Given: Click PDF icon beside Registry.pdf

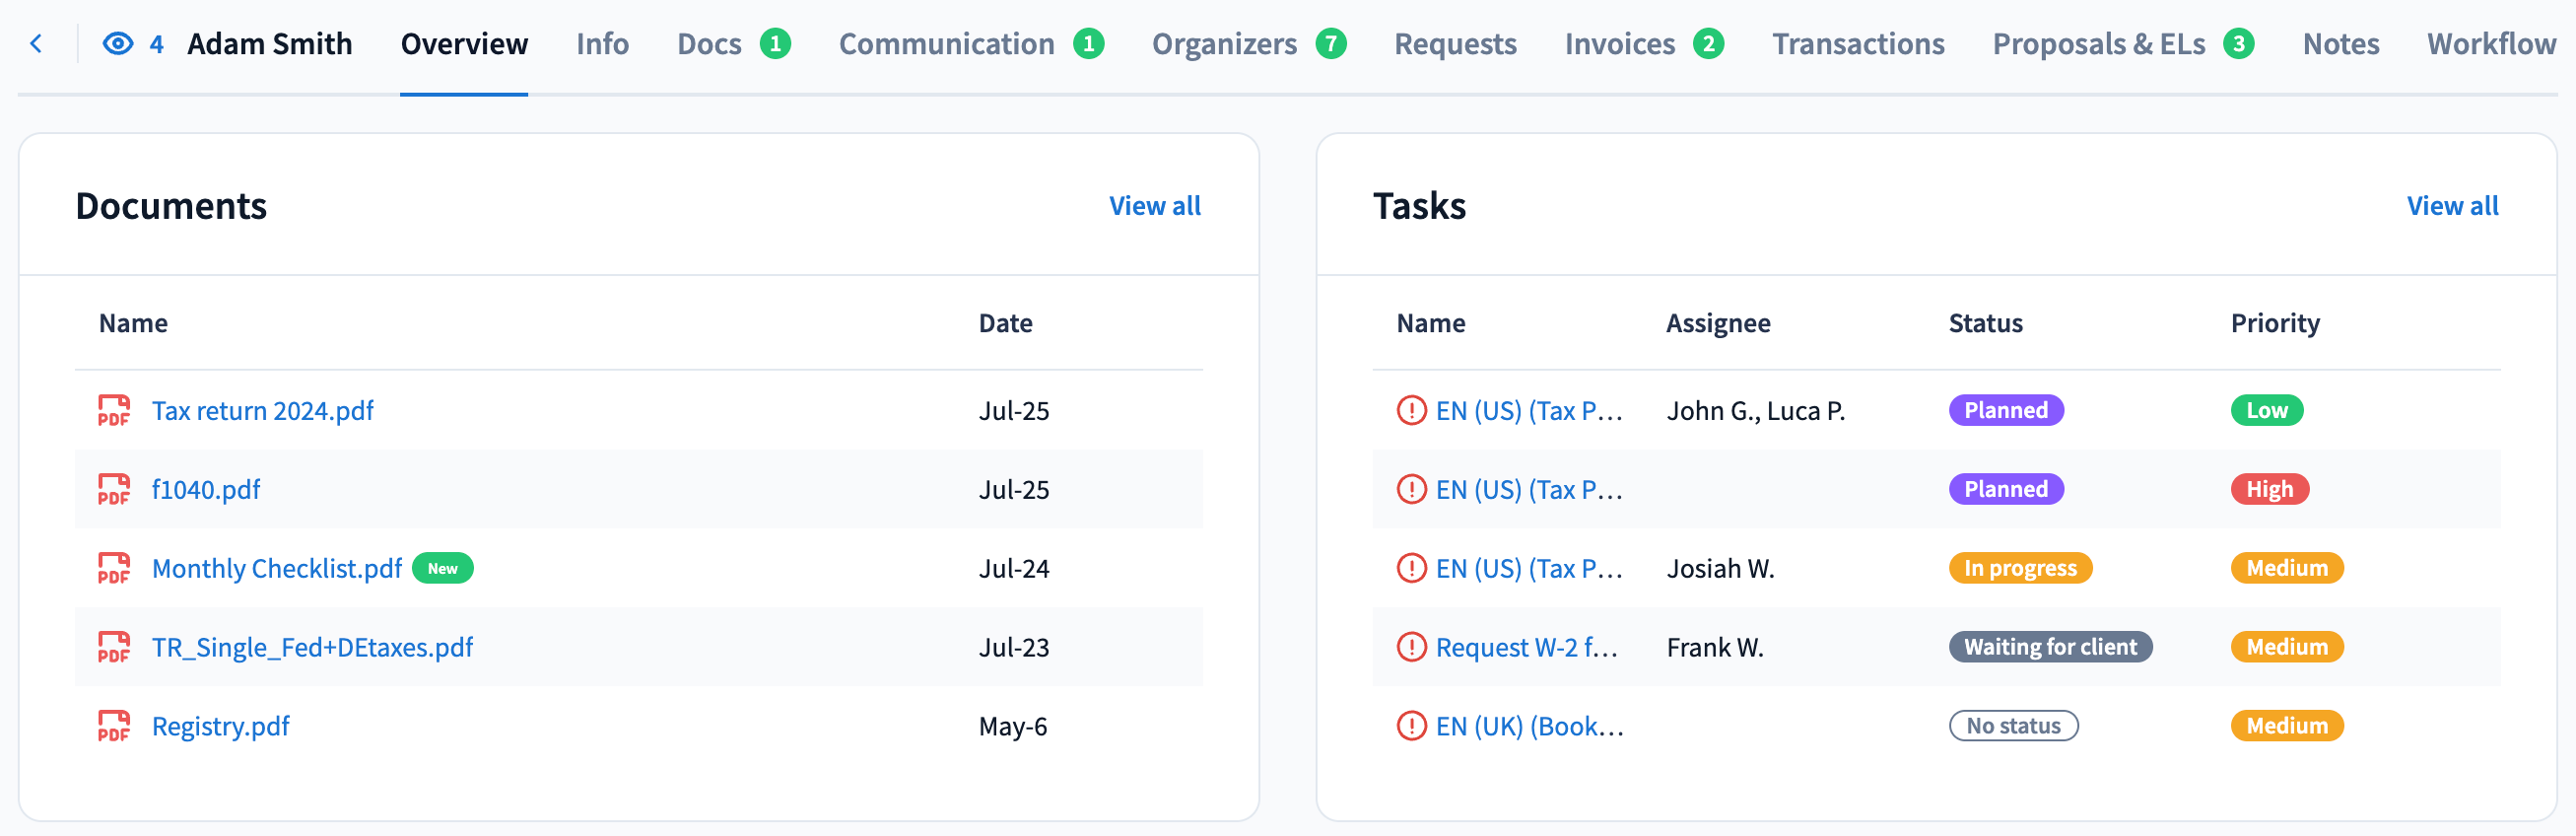Looking at the screenshot, I should point(114,726).
